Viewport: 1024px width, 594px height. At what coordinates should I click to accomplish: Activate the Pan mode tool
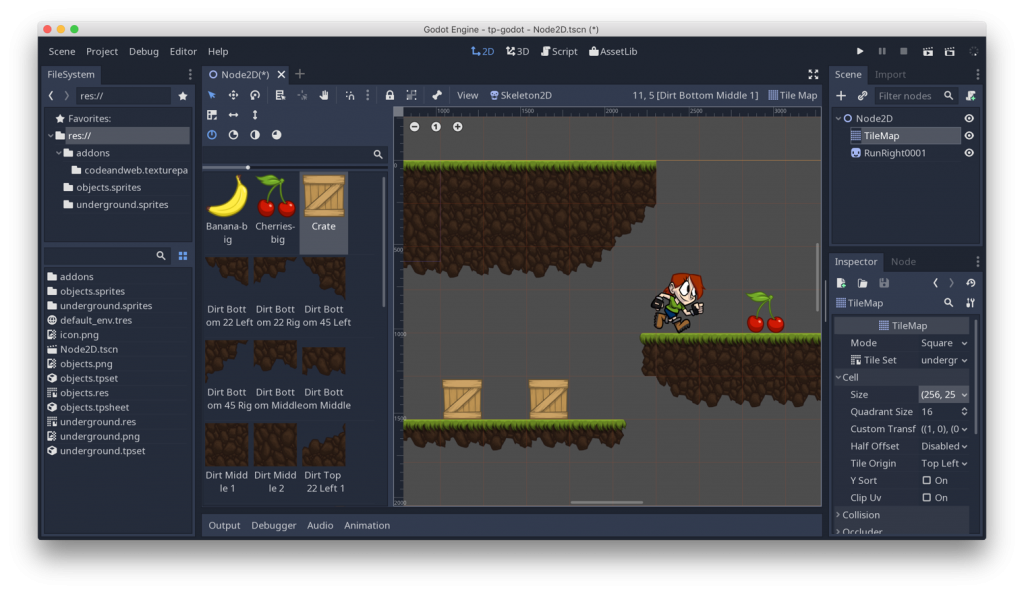(323, 95)
